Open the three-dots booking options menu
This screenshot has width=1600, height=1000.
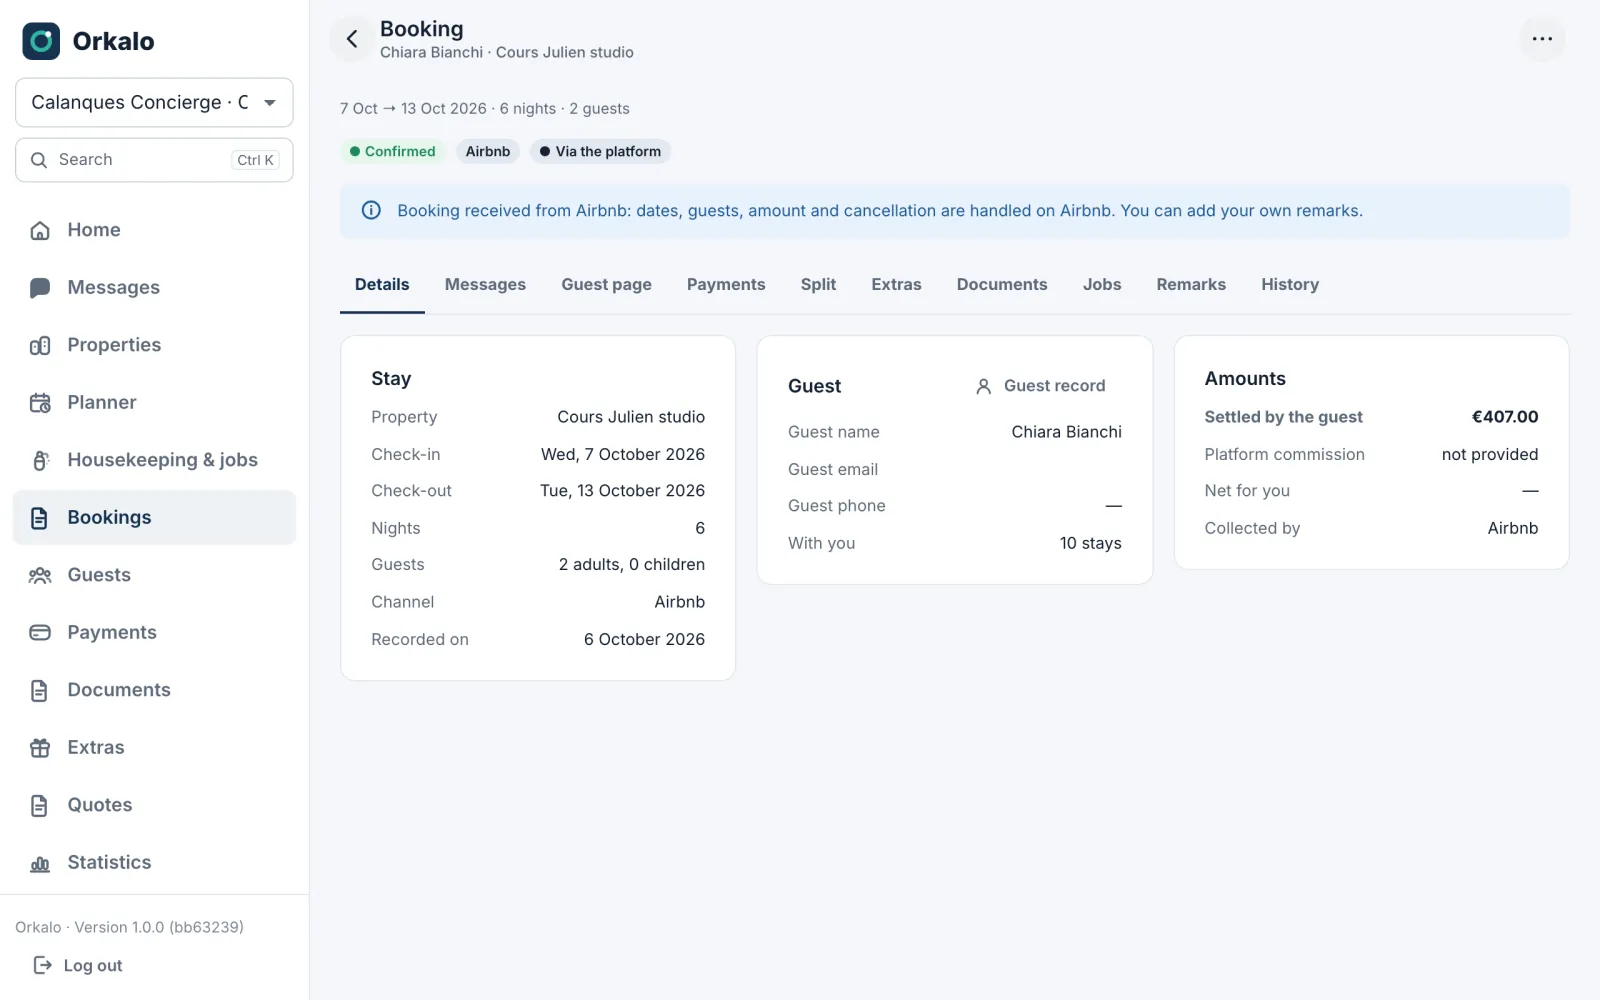coord(1542,39)
